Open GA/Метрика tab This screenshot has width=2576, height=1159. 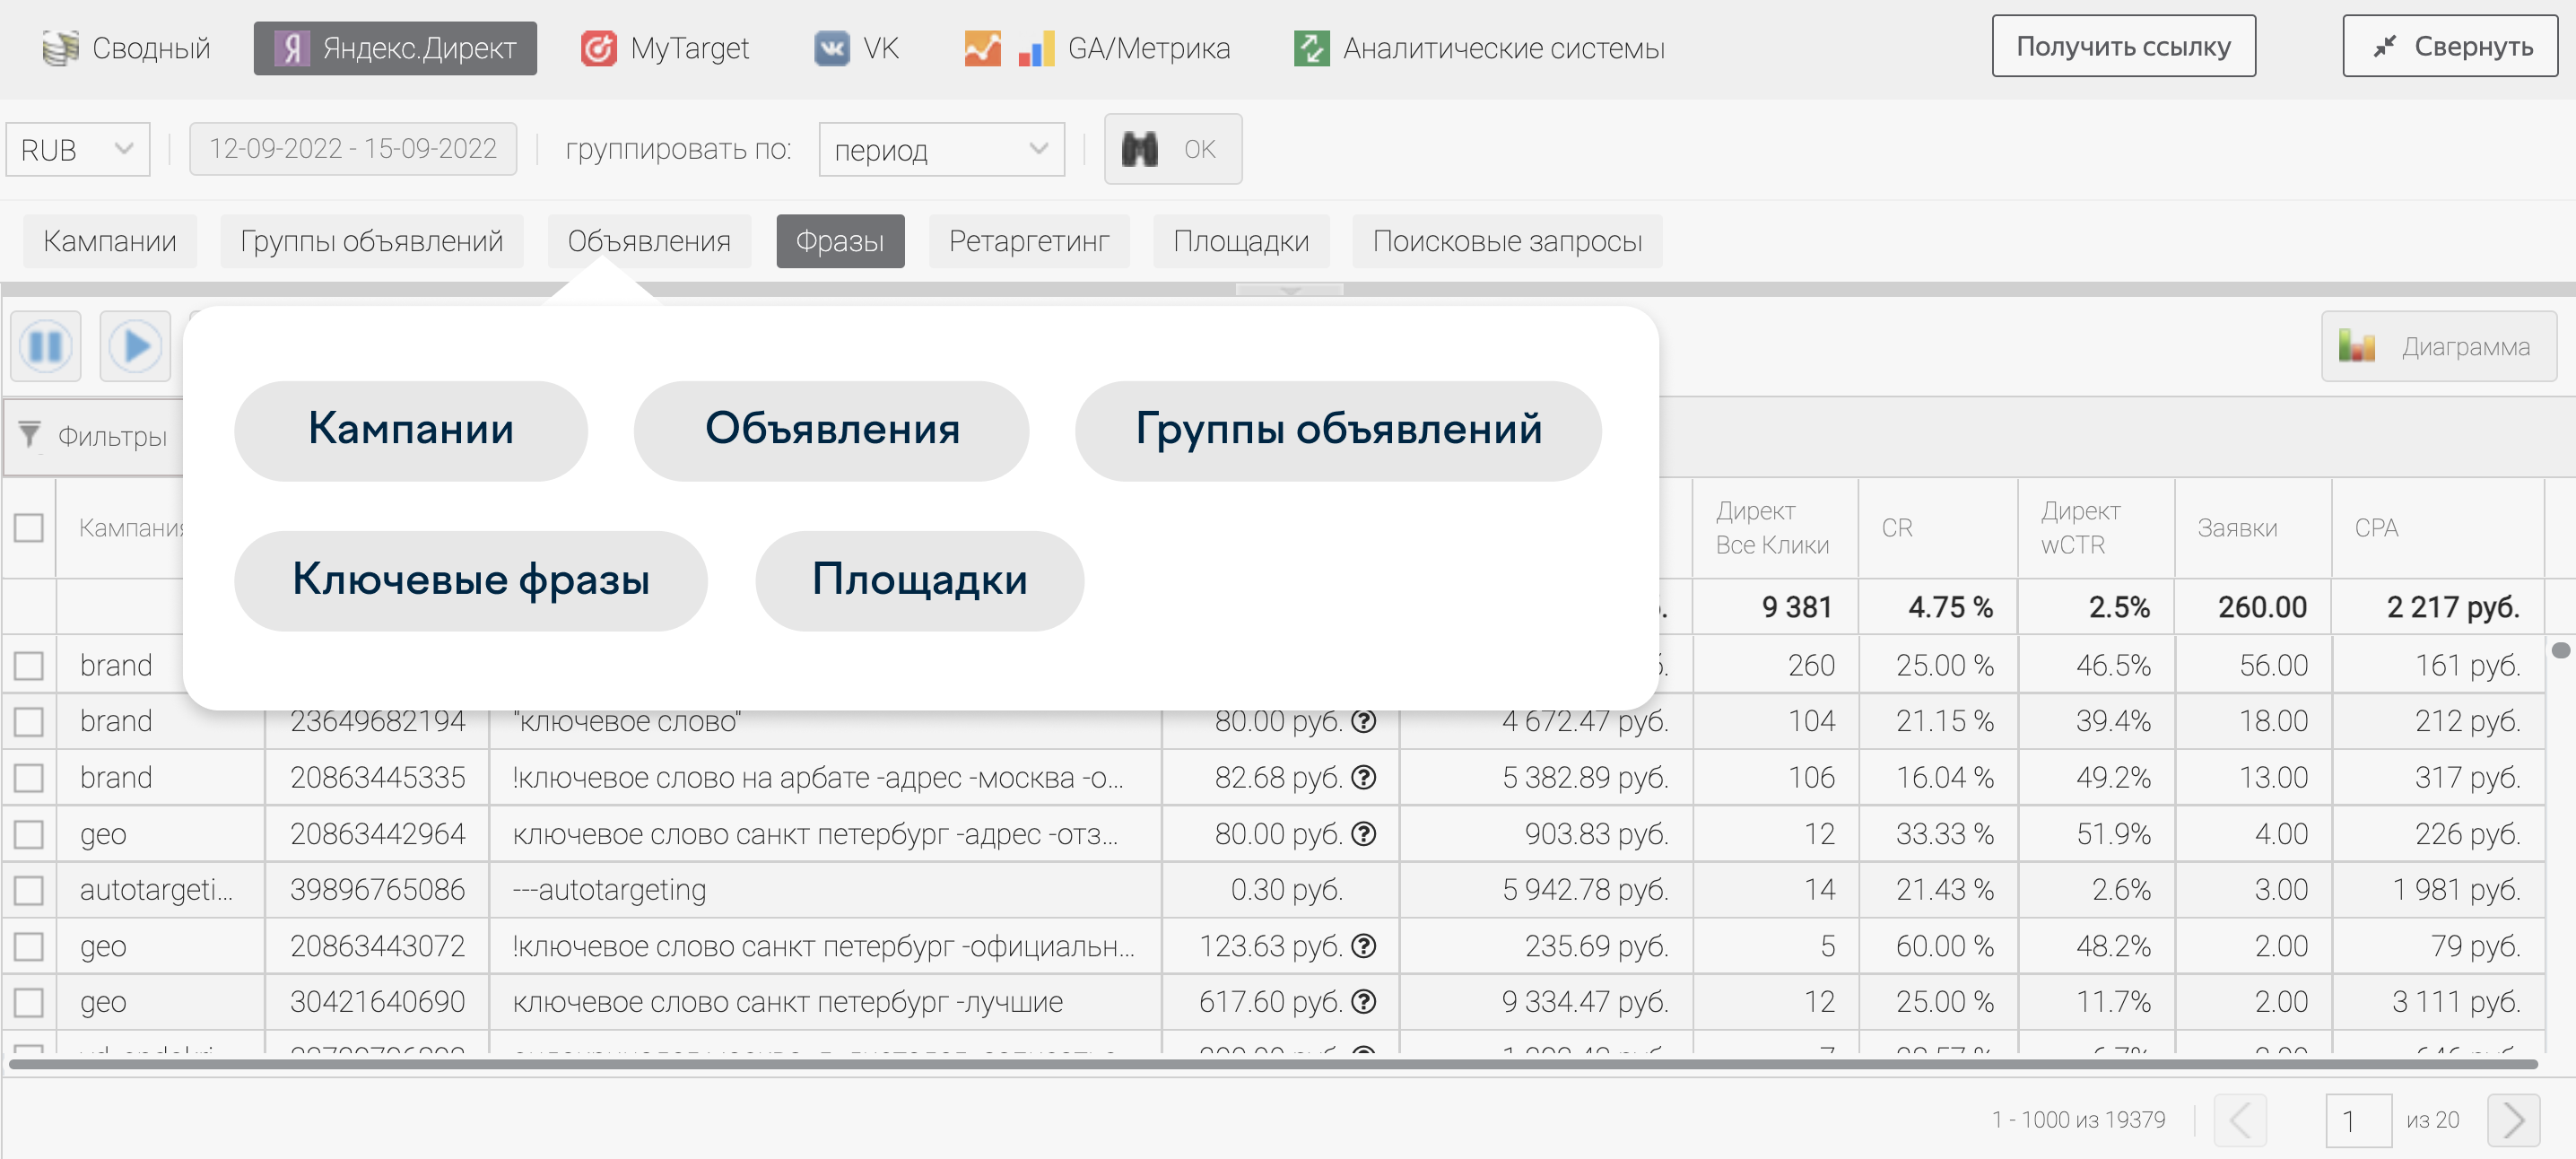(1098, 48)
